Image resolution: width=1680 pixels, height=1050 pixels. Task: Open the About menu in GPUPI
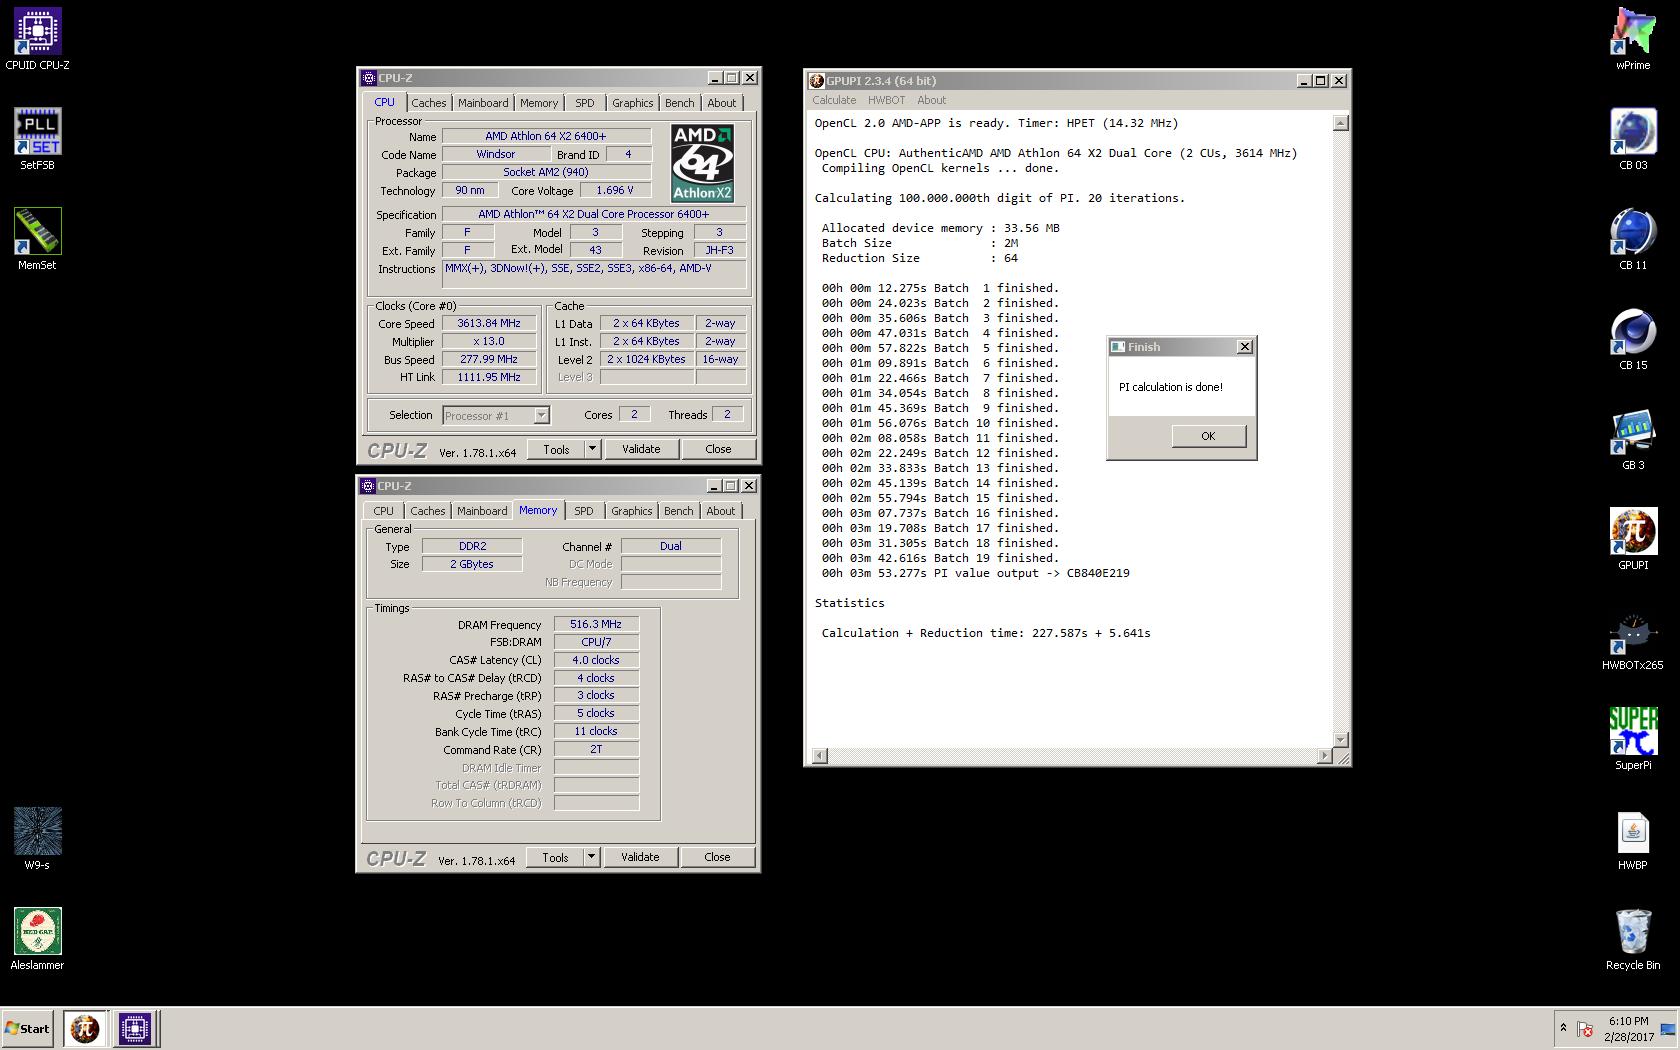coord(932,100)
